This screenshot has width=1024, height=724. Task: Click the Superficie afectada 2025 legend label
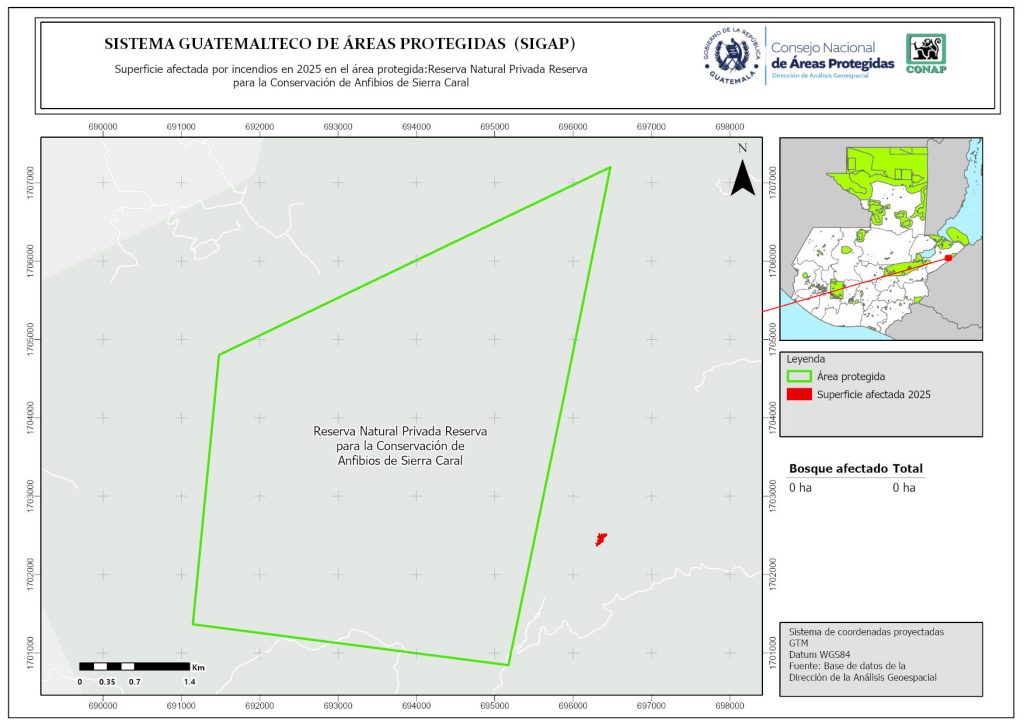click(x=873, y=395)
